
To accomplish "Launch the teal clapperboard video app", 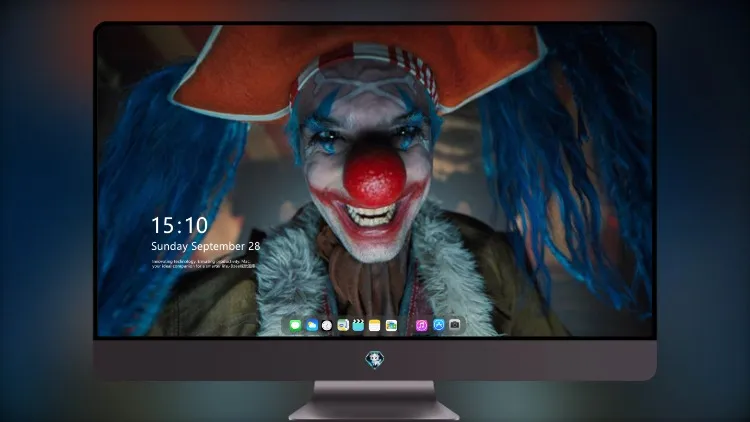I will point(358,326).
